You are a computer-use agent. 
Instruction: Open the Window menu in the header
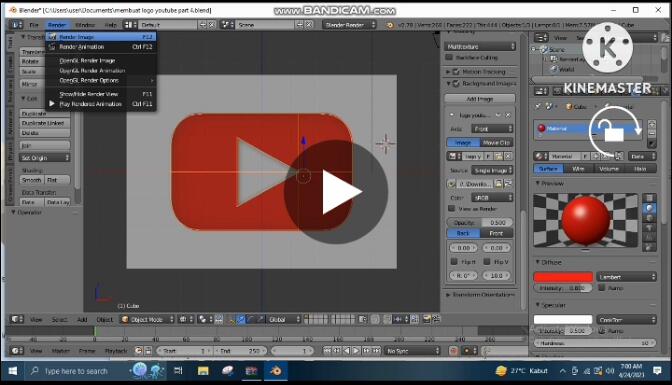tap(85, 25)
